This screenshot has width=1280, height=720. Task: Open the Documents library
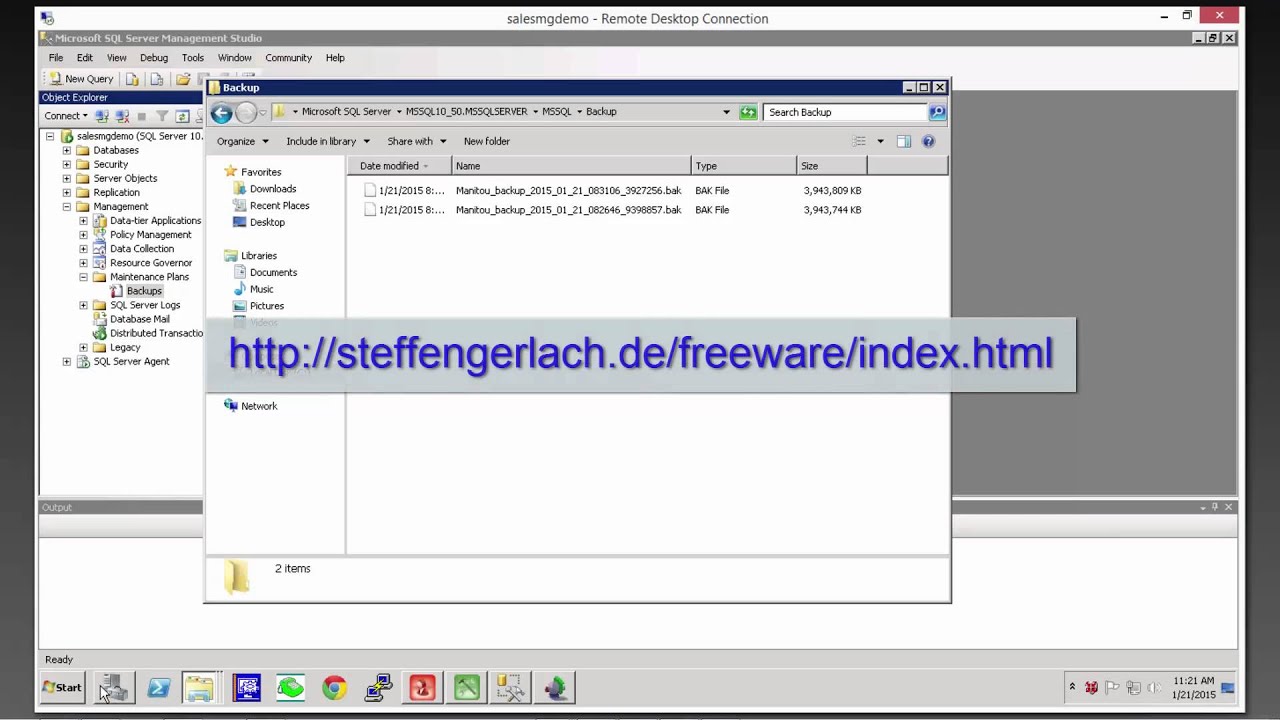point(273,272)
